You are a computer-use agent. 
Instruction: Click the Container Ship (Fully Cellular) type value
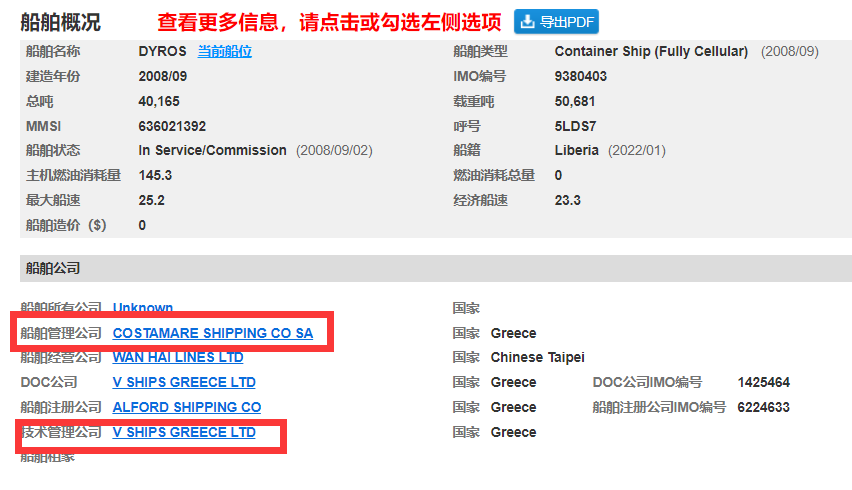[651, 52]
